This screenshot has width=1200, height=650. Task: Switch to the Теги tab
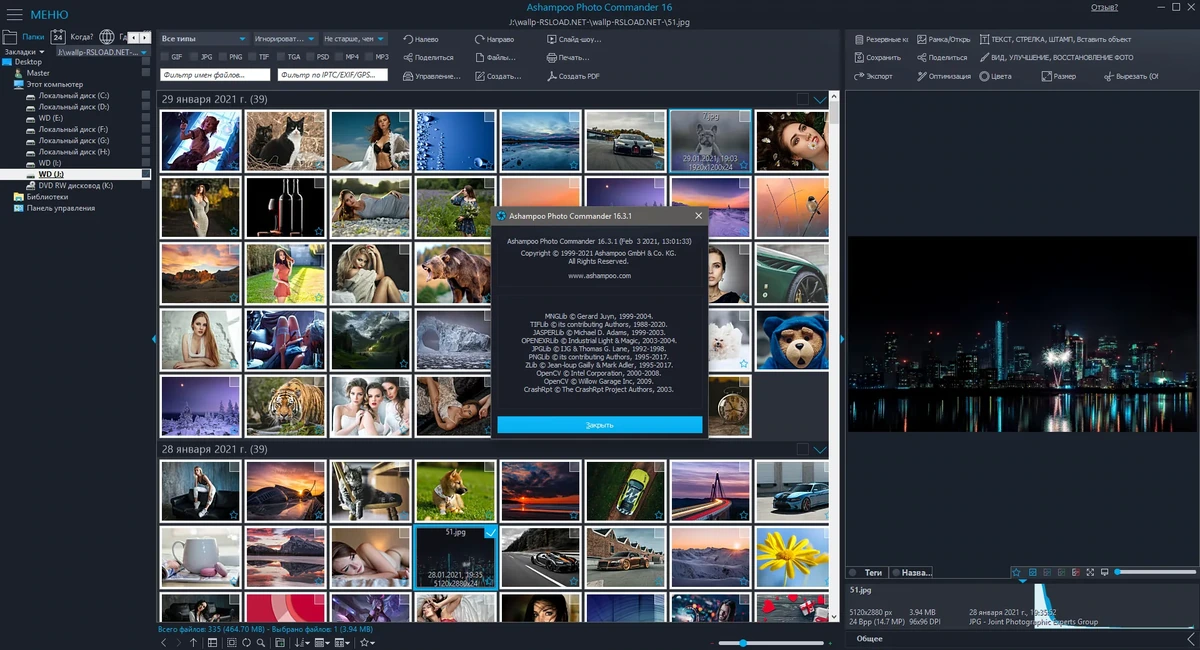[868, 573]
